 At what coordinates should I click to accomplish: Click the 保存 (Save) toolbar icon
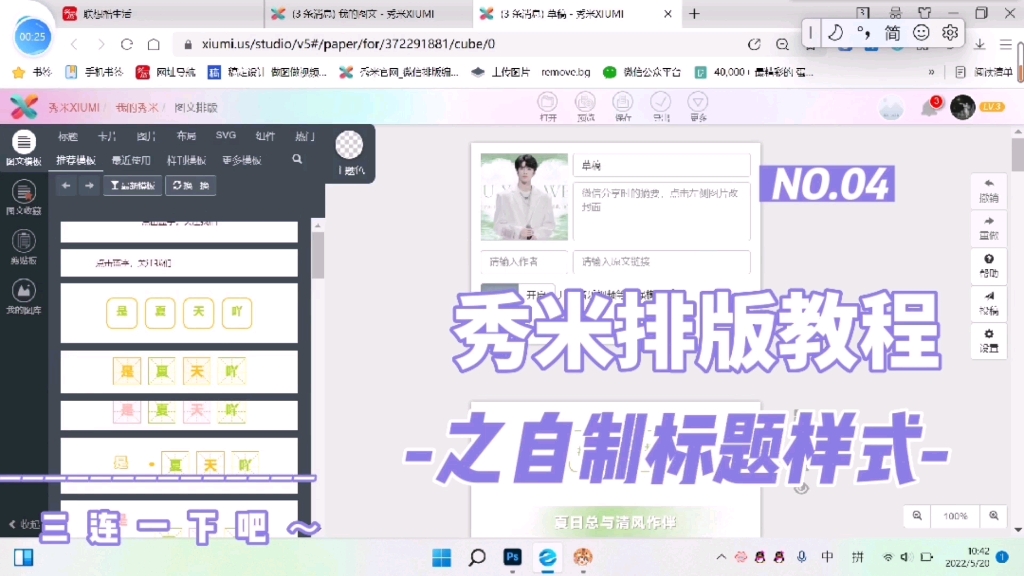point(623,105)
